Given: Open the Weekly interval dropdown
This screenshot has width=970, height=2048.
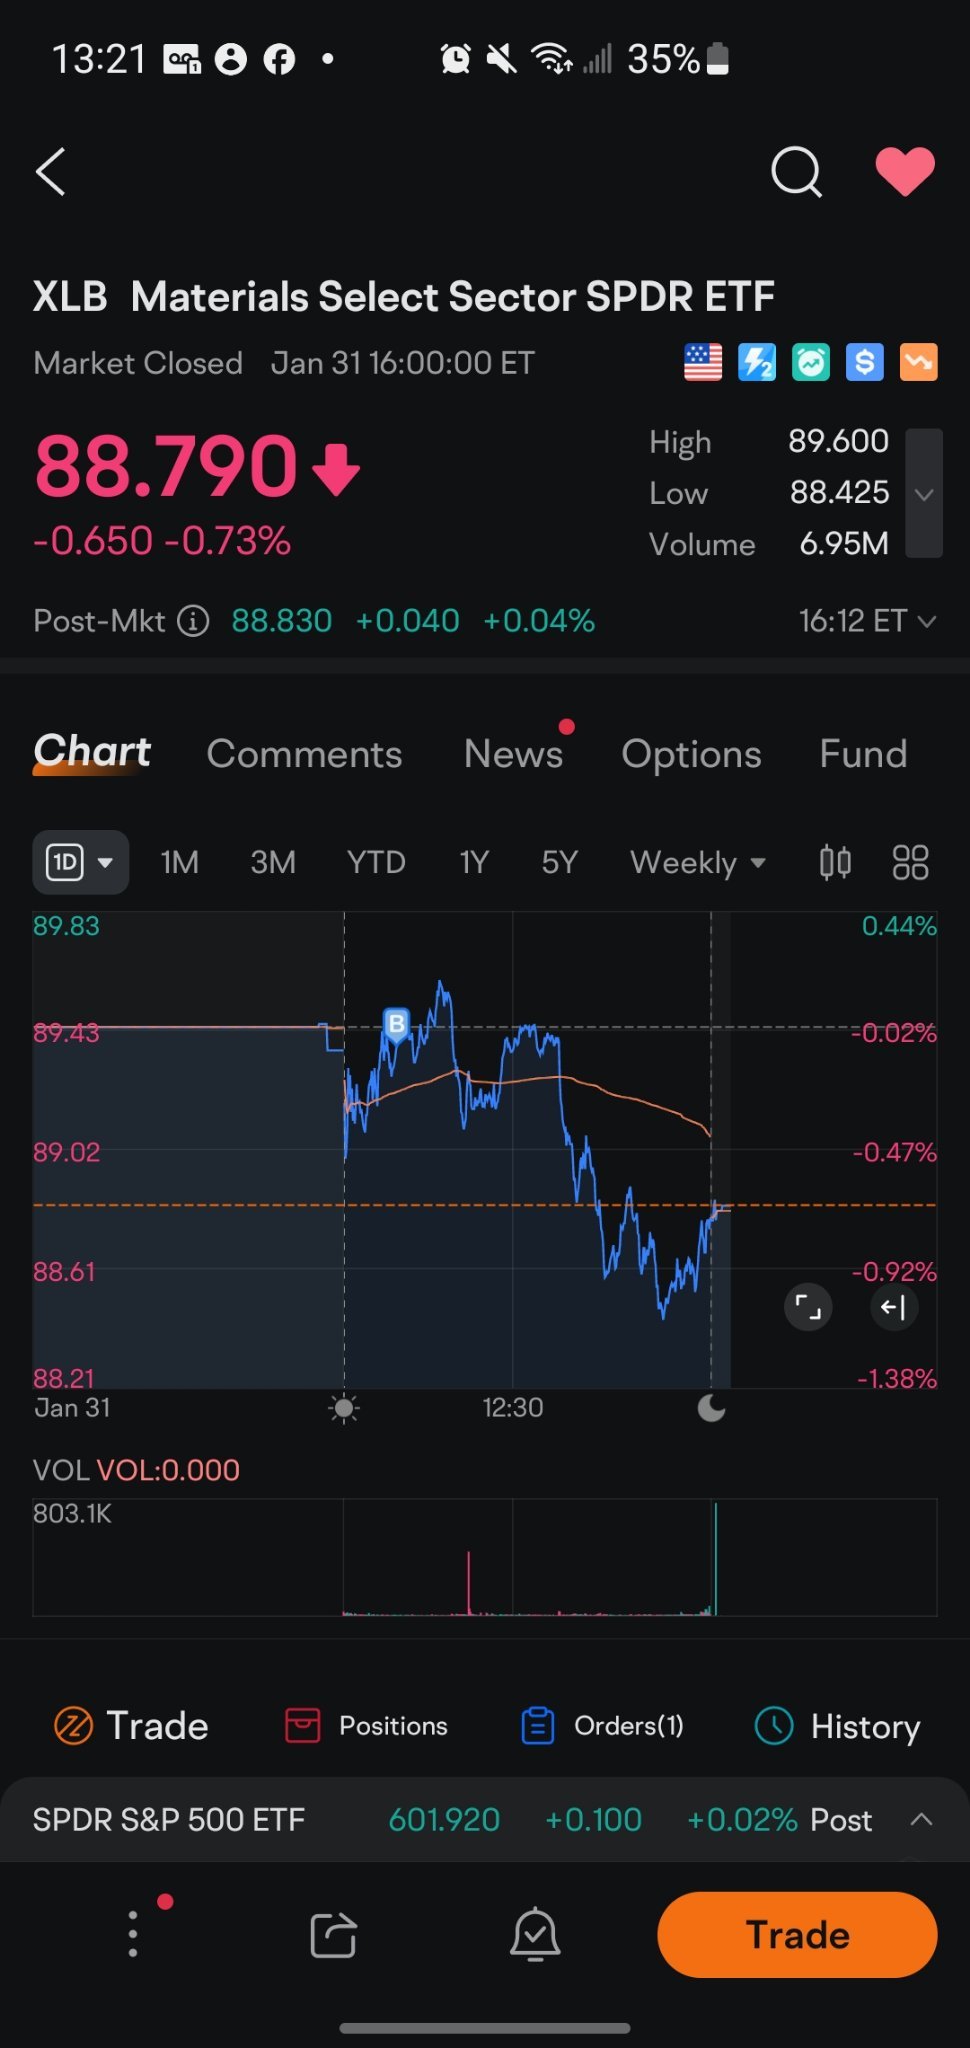Looking at the screenshot, I should pyautogui.click(x=697, y=862).
